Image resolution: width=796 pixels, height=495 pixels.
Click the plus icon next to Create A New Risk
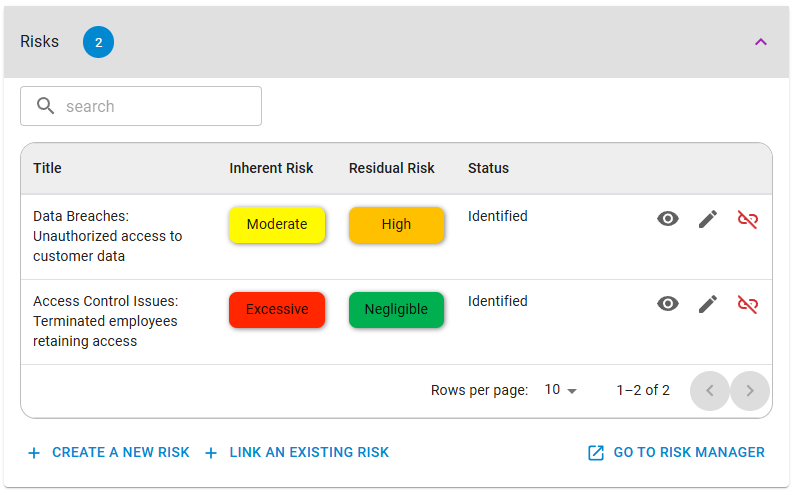(x=34, y=453)
